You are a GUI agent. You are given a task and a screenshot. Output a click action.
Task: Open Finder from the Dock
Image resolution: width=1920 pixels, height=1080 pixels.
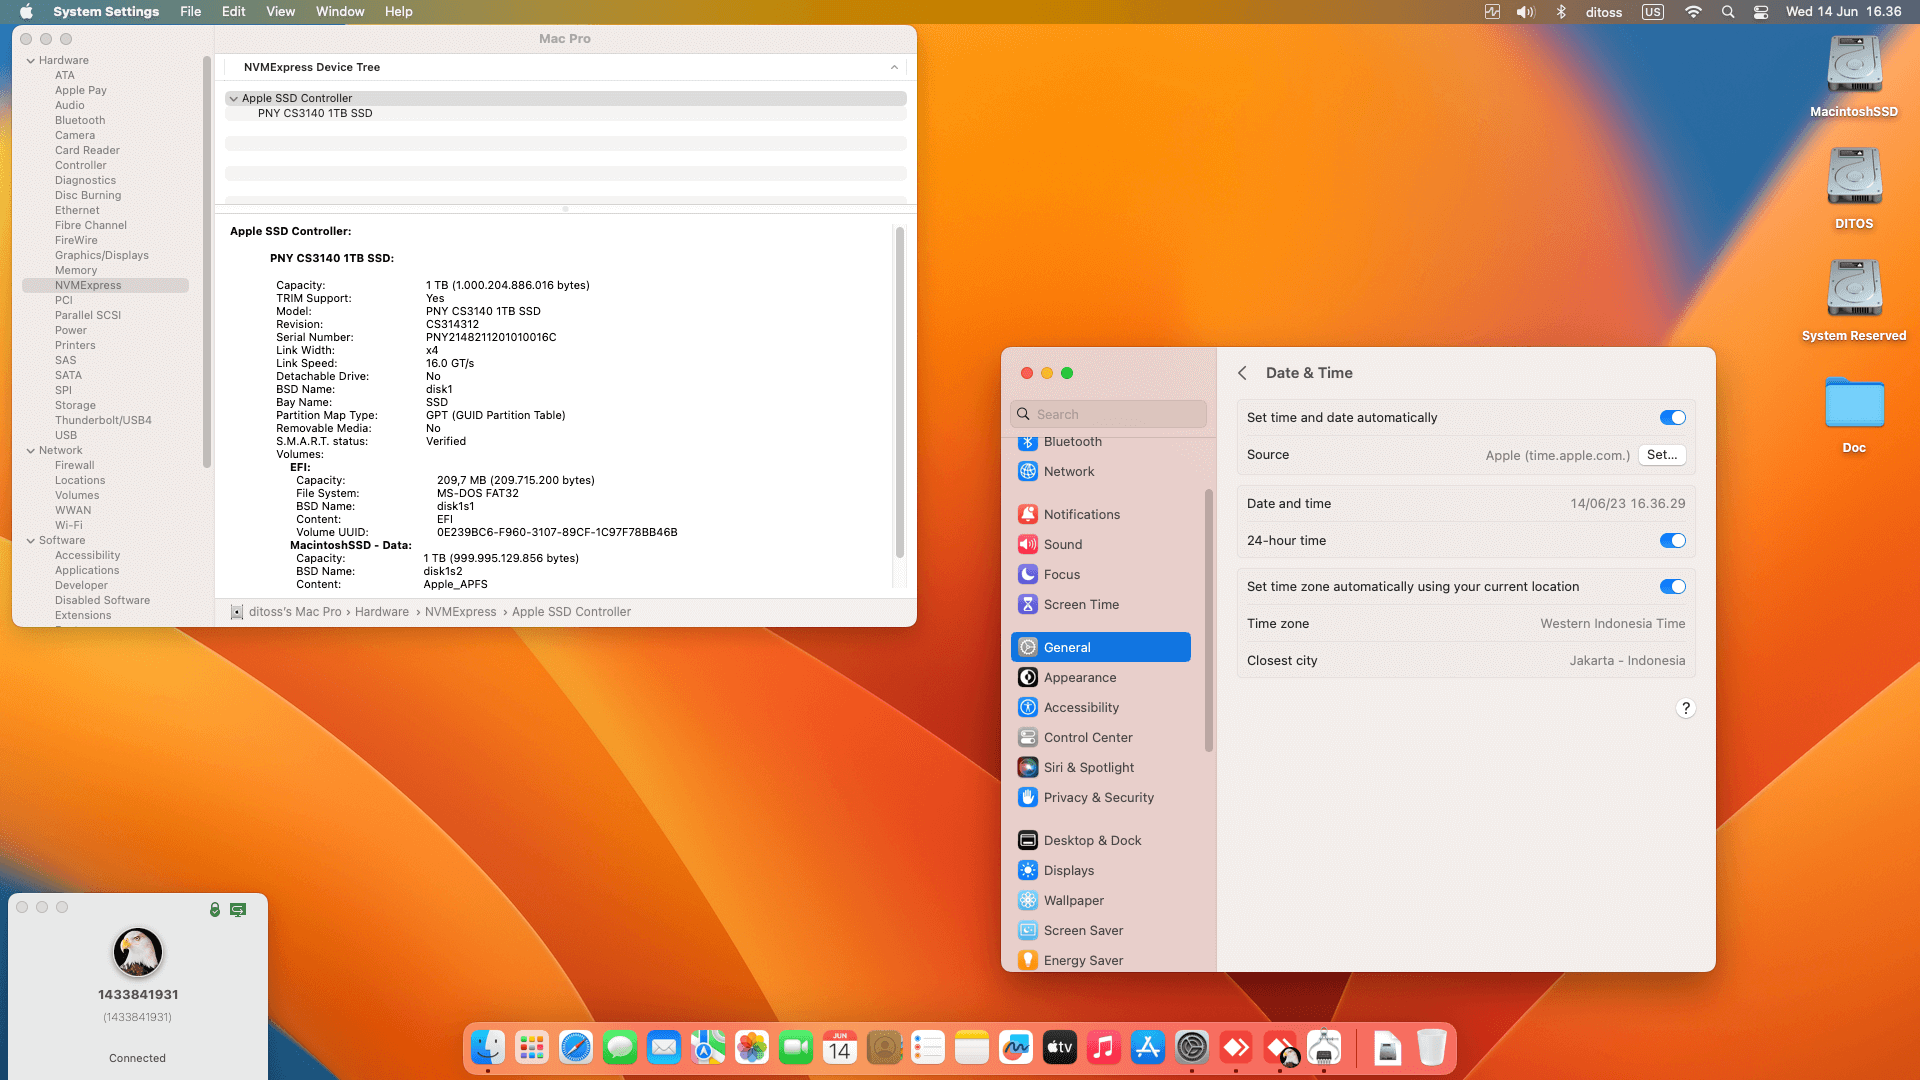(x=488, y=1048)
